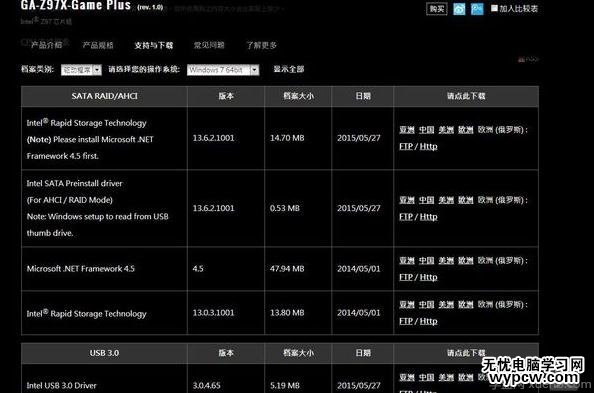
Task: Click the blue share icon beside 加入比较表 checkbox
Action: [477, 9]
